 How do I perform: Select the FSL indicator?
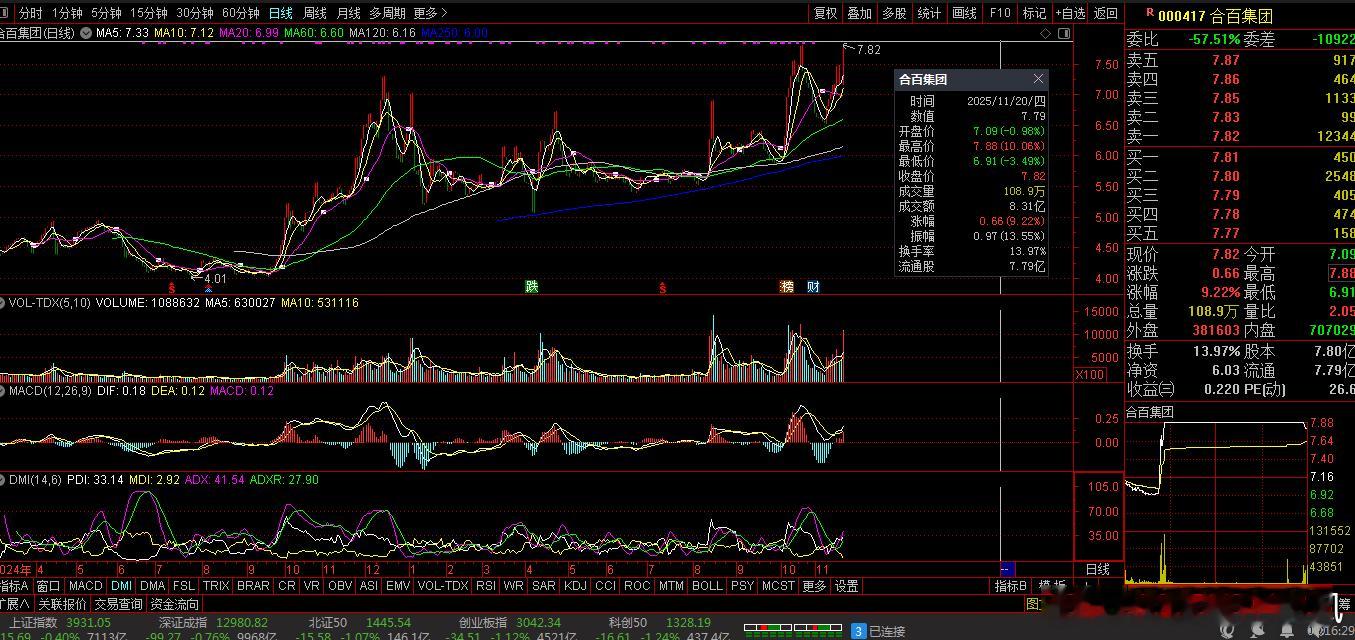click(x=184, y=586)
